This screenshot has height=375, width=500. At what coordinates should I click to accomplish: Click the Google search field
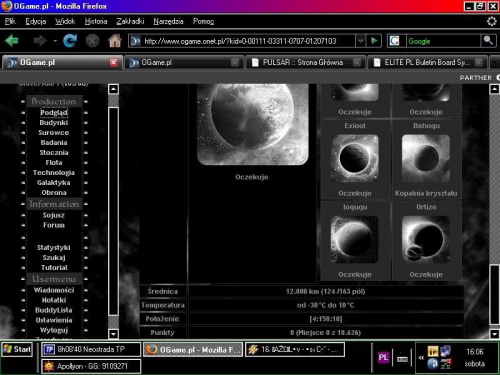tap(443, 41)
